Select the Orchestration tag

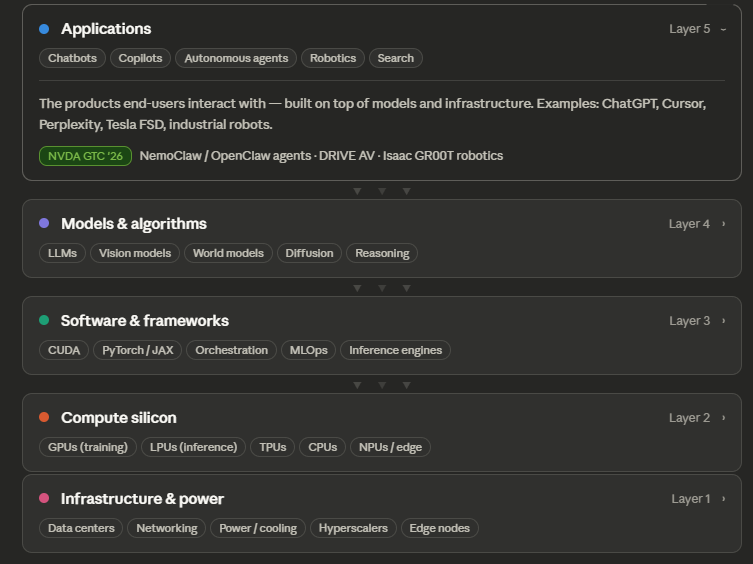tap(231, 350)
